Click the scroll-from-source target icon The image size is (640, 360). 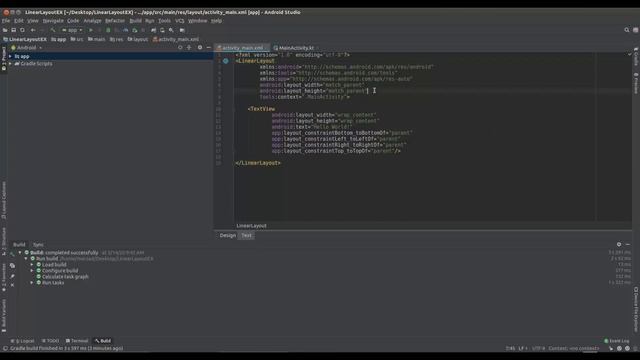180,48
